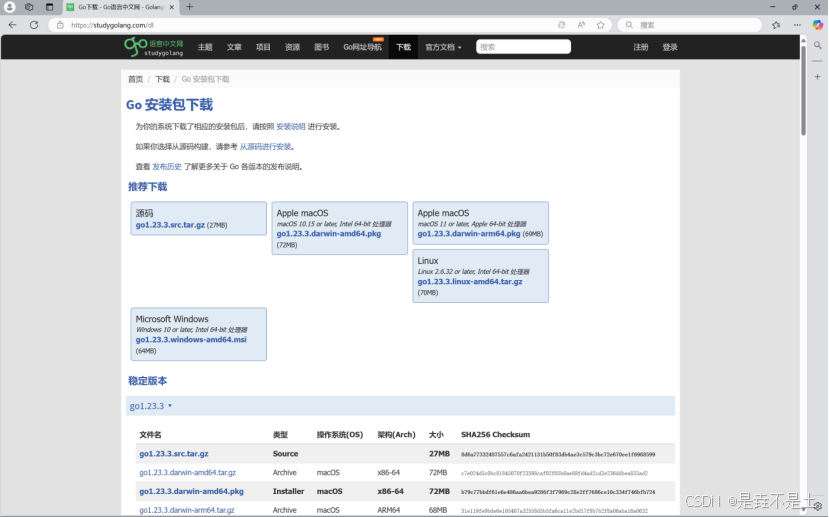
Task: Click the 推荐下载 section heading
Action: (148, 187)
